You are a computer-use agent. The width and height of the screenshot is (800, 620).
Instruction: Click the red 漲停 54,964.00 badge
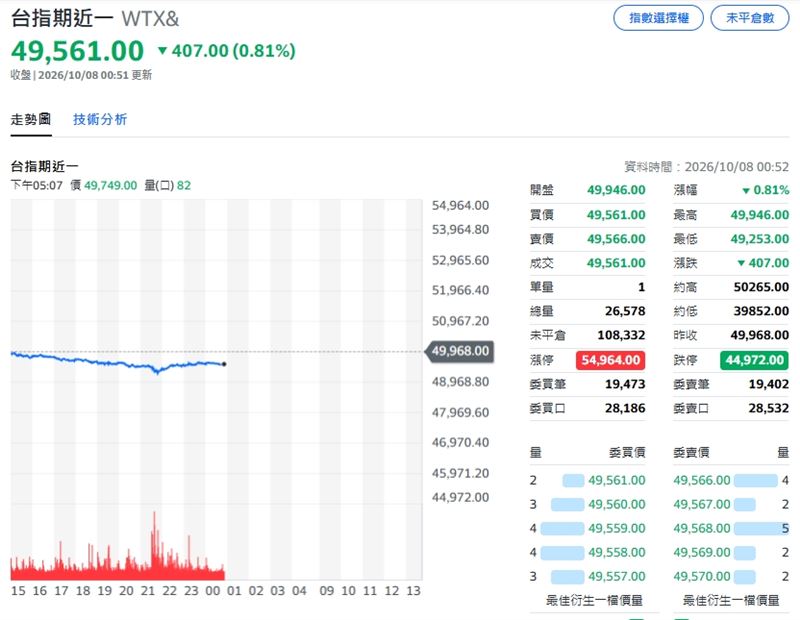610,360
